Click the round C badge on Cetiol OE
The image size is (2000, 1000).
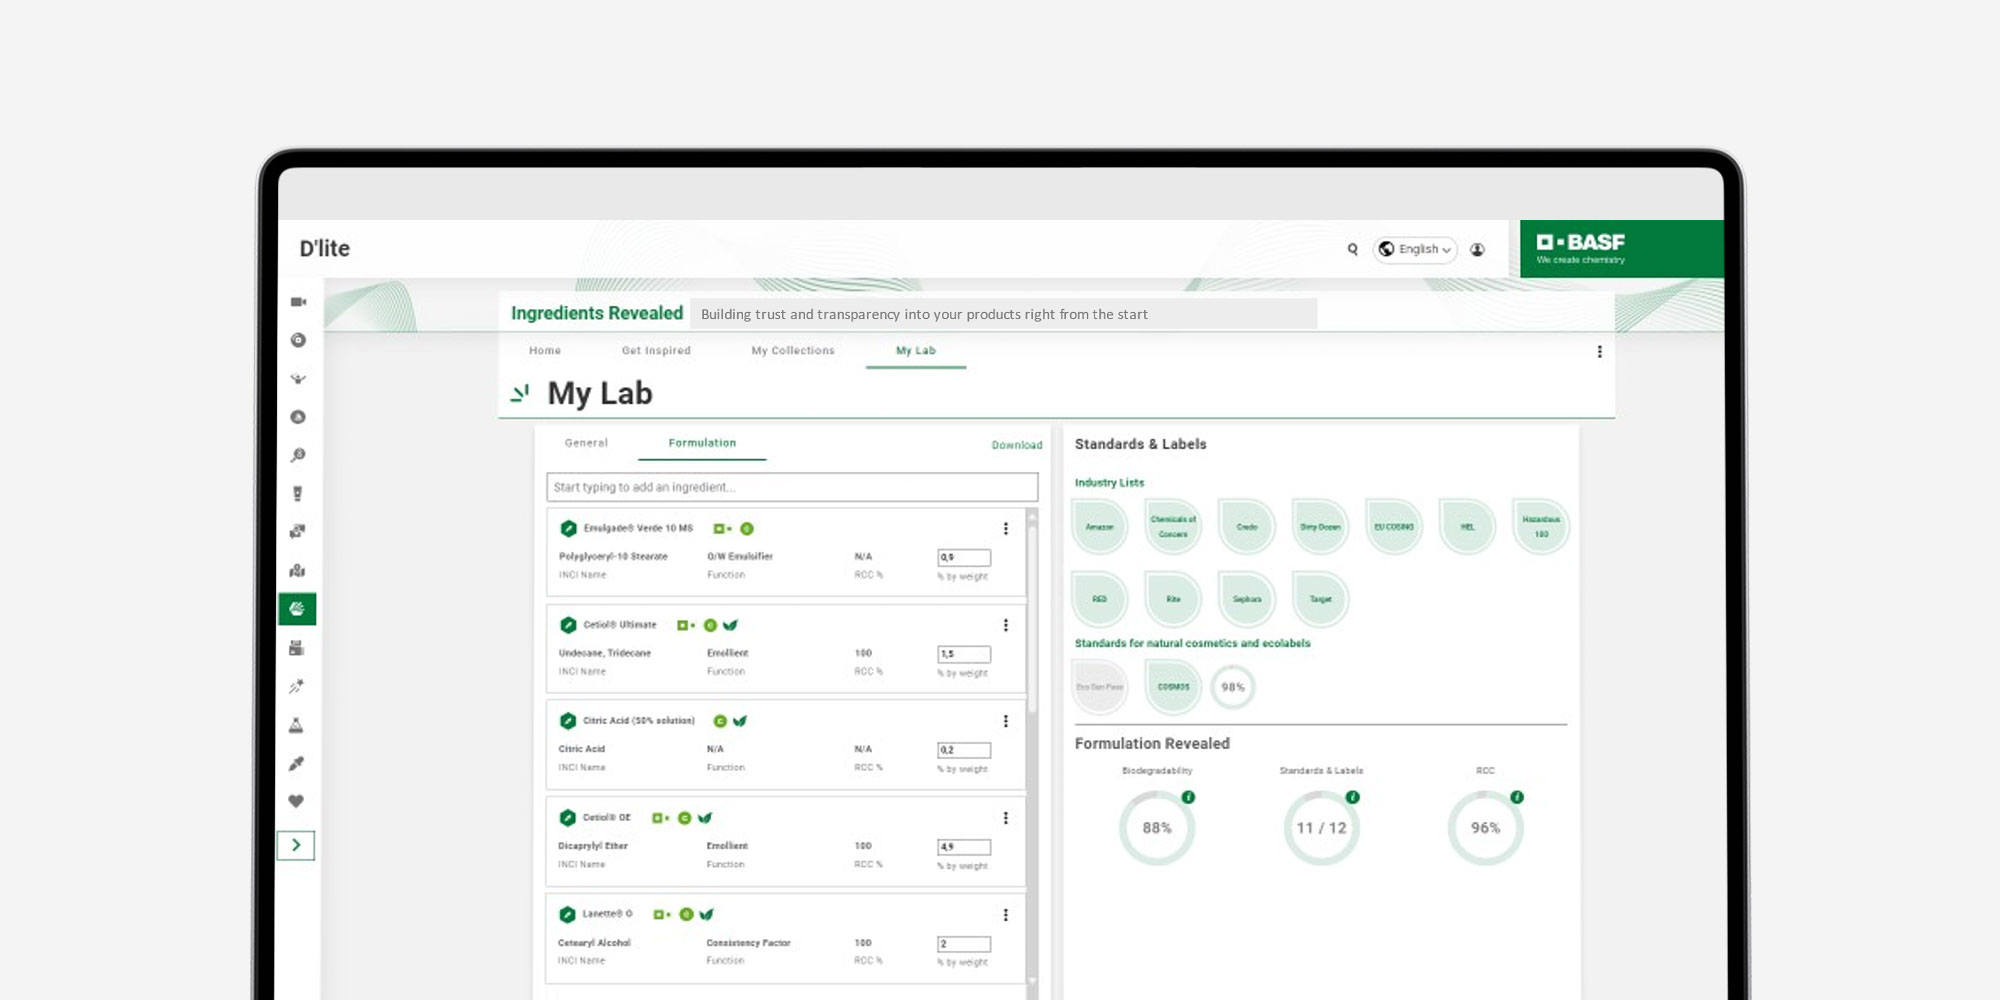pos(685,818)
